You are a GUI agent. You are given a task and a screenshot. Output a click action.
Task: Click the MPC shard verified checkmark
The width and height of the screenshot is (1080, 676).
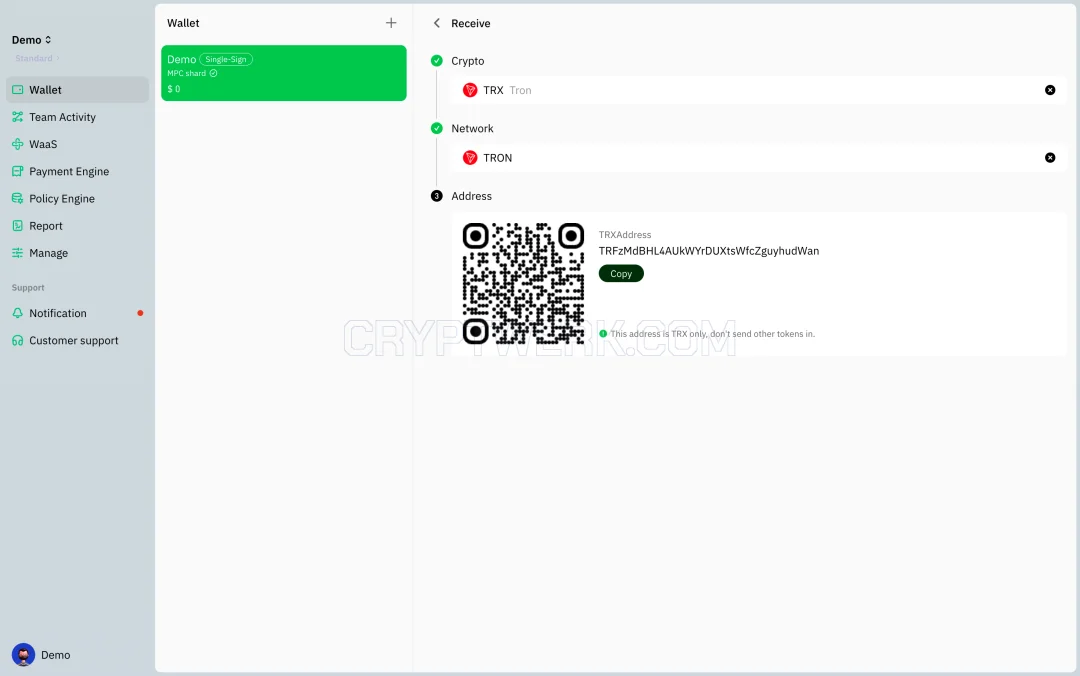click(x=214, y=73)
